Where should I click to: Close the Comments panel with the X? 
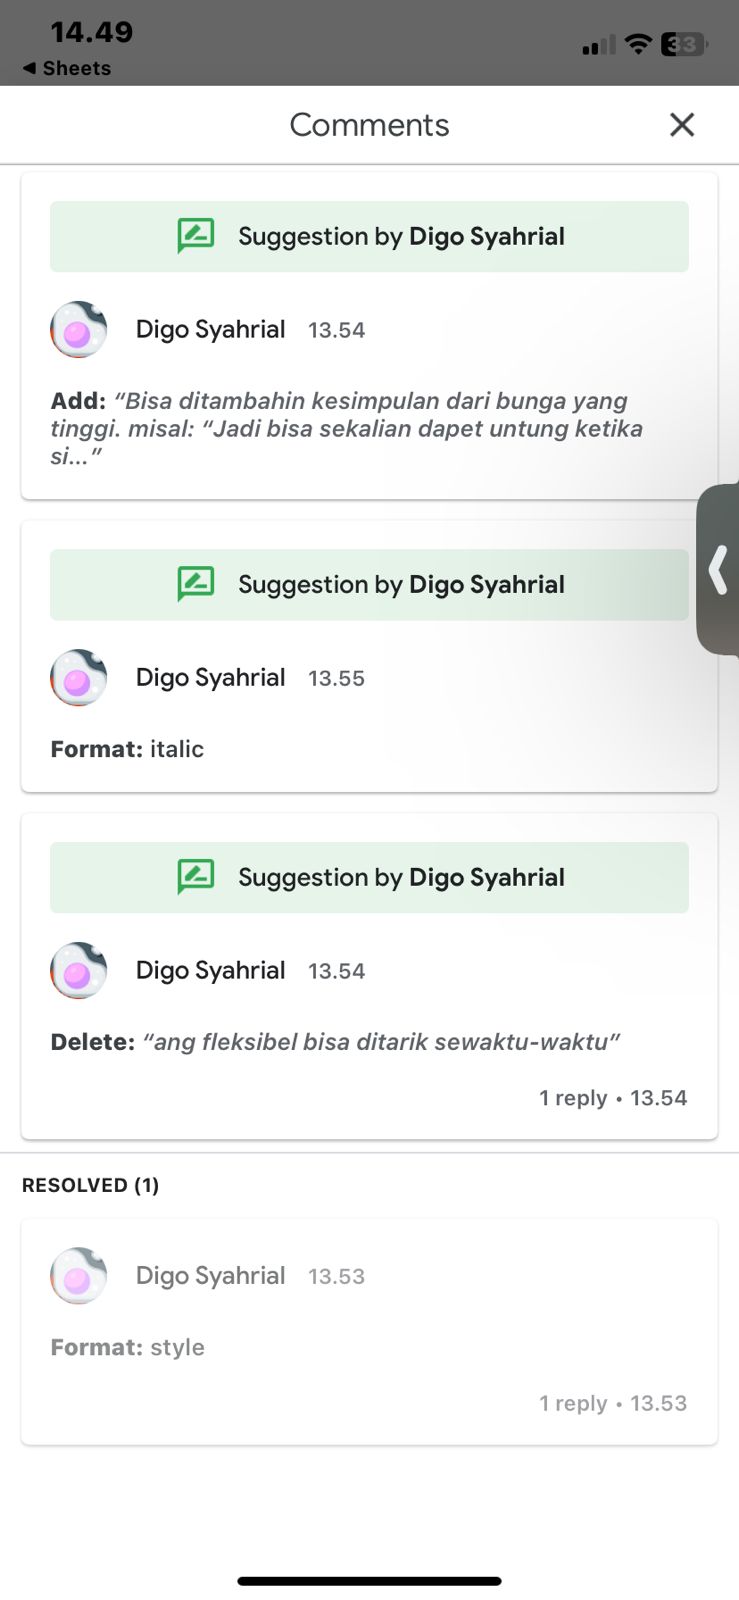682,125
